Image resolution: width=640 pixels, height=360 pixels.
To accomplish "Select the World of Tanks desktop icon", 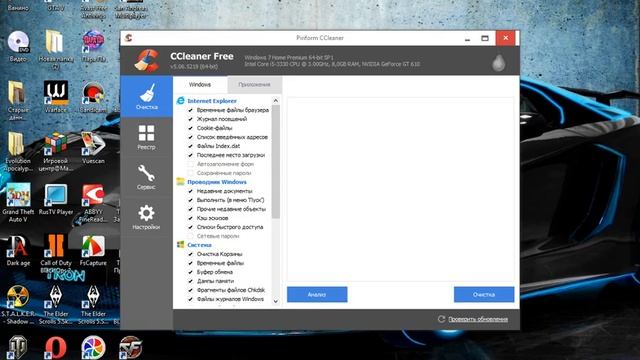I will tap(17, 347).
